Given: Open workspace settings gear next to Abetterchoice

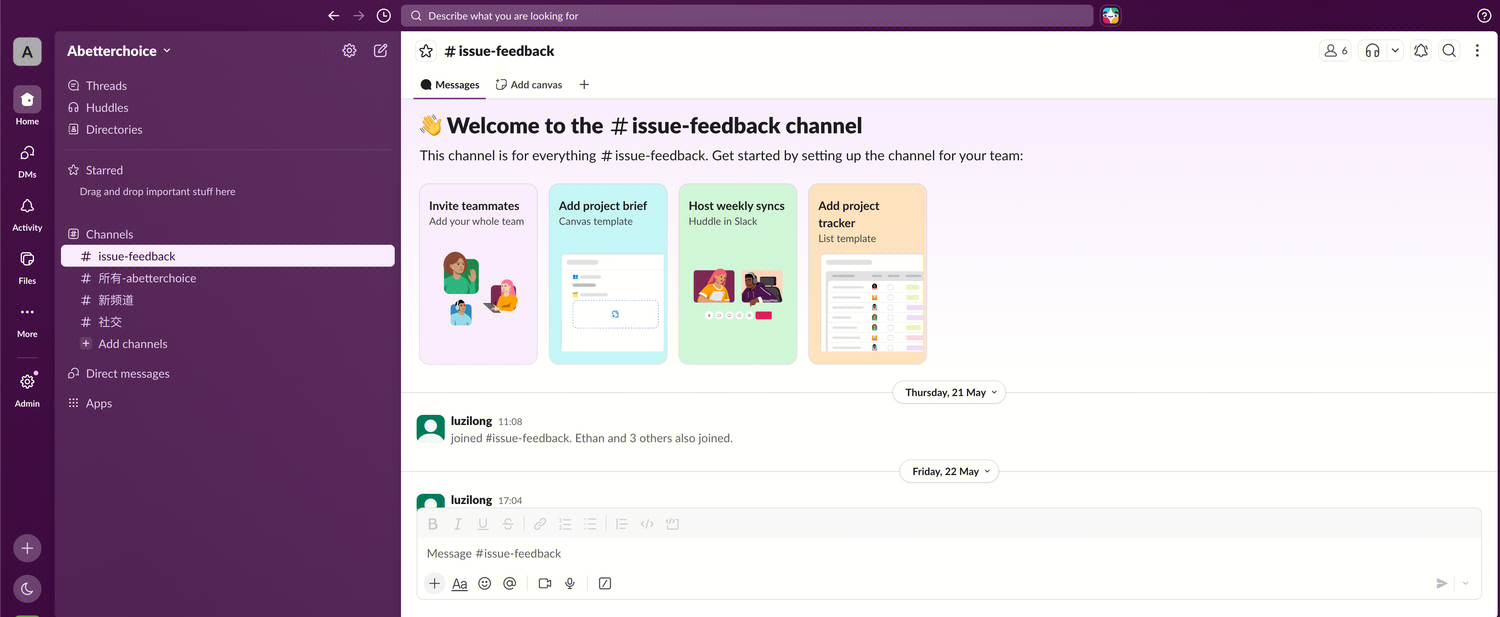Looking at the screenshot, I should (349, 51).
